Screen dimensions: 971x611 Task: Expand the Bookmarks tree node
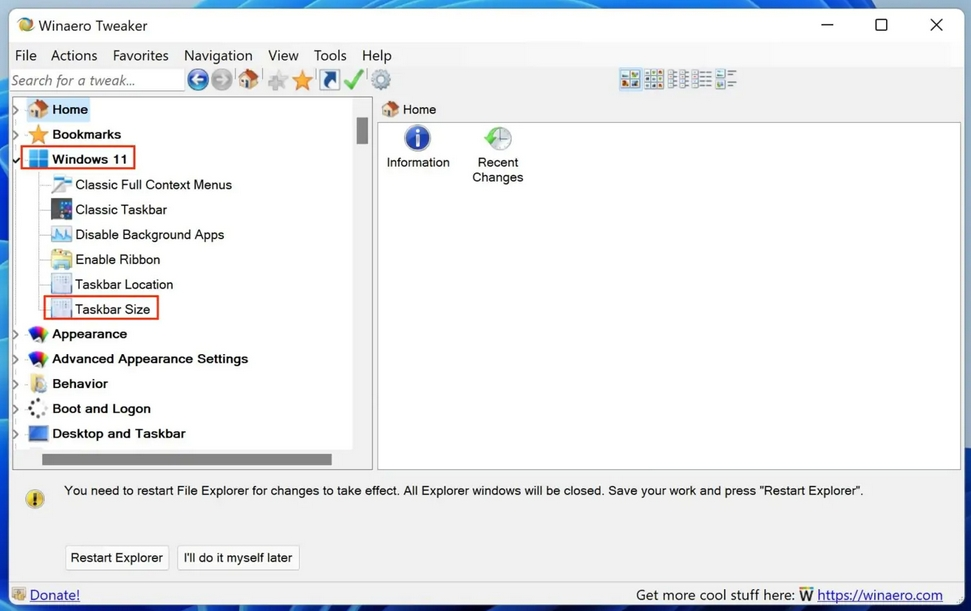[x=16, y=134]
